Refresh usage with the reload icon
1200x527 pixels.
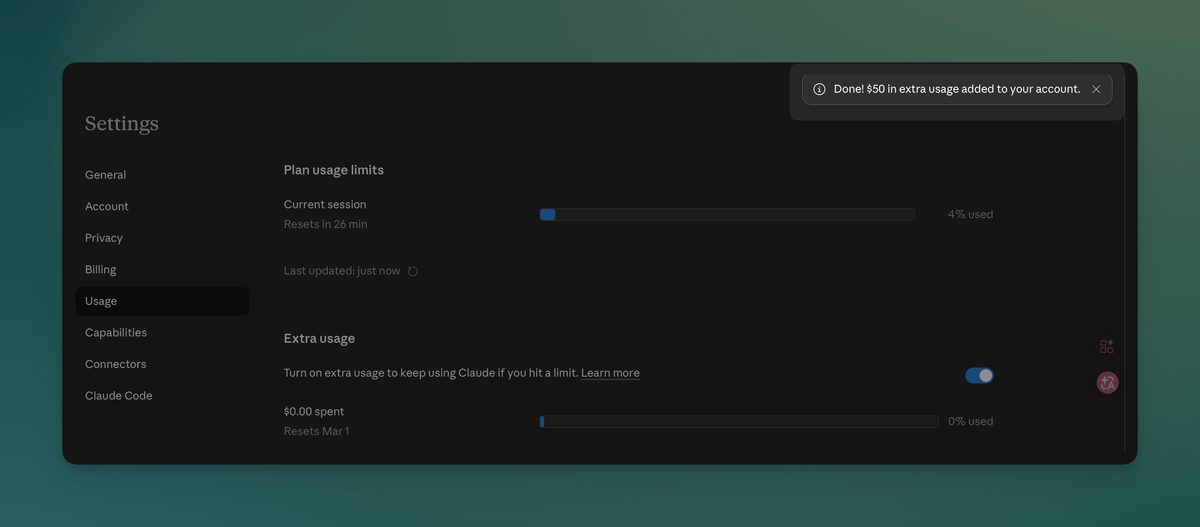tap(413, 271)
